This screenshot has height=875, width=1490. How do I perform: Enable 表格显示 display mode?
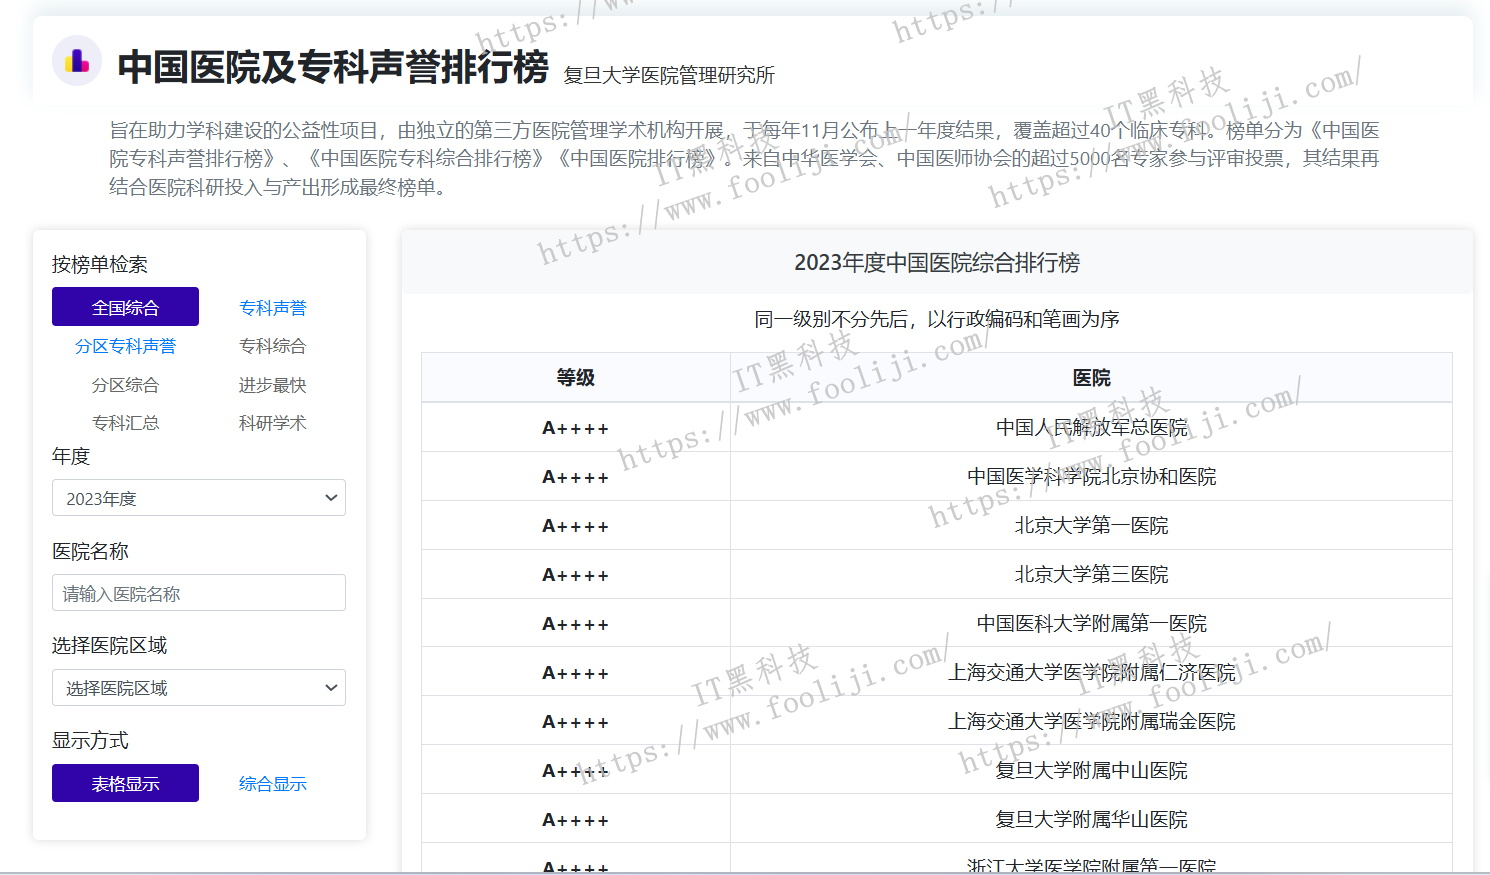(125, 783)
